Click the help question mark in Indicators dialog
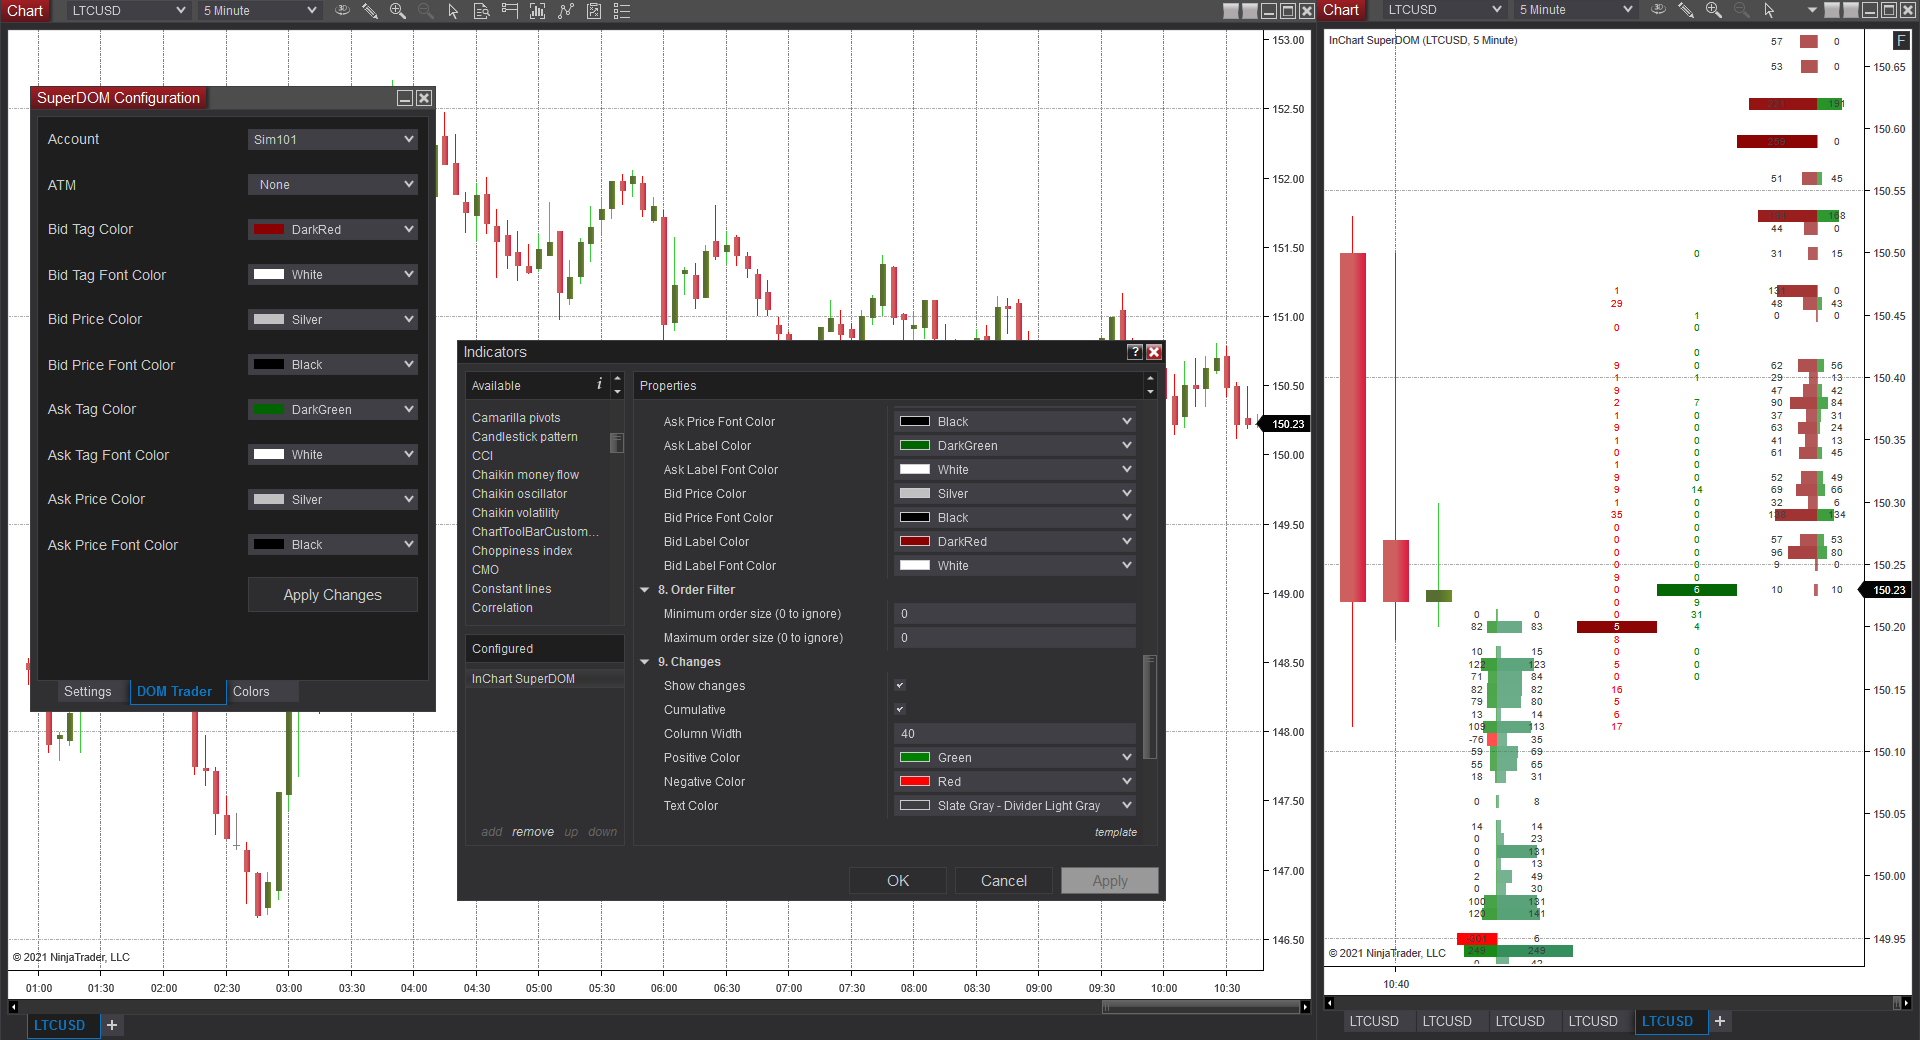The width and height of the screenshot is (1920, 1040). tap(1135, 352)
